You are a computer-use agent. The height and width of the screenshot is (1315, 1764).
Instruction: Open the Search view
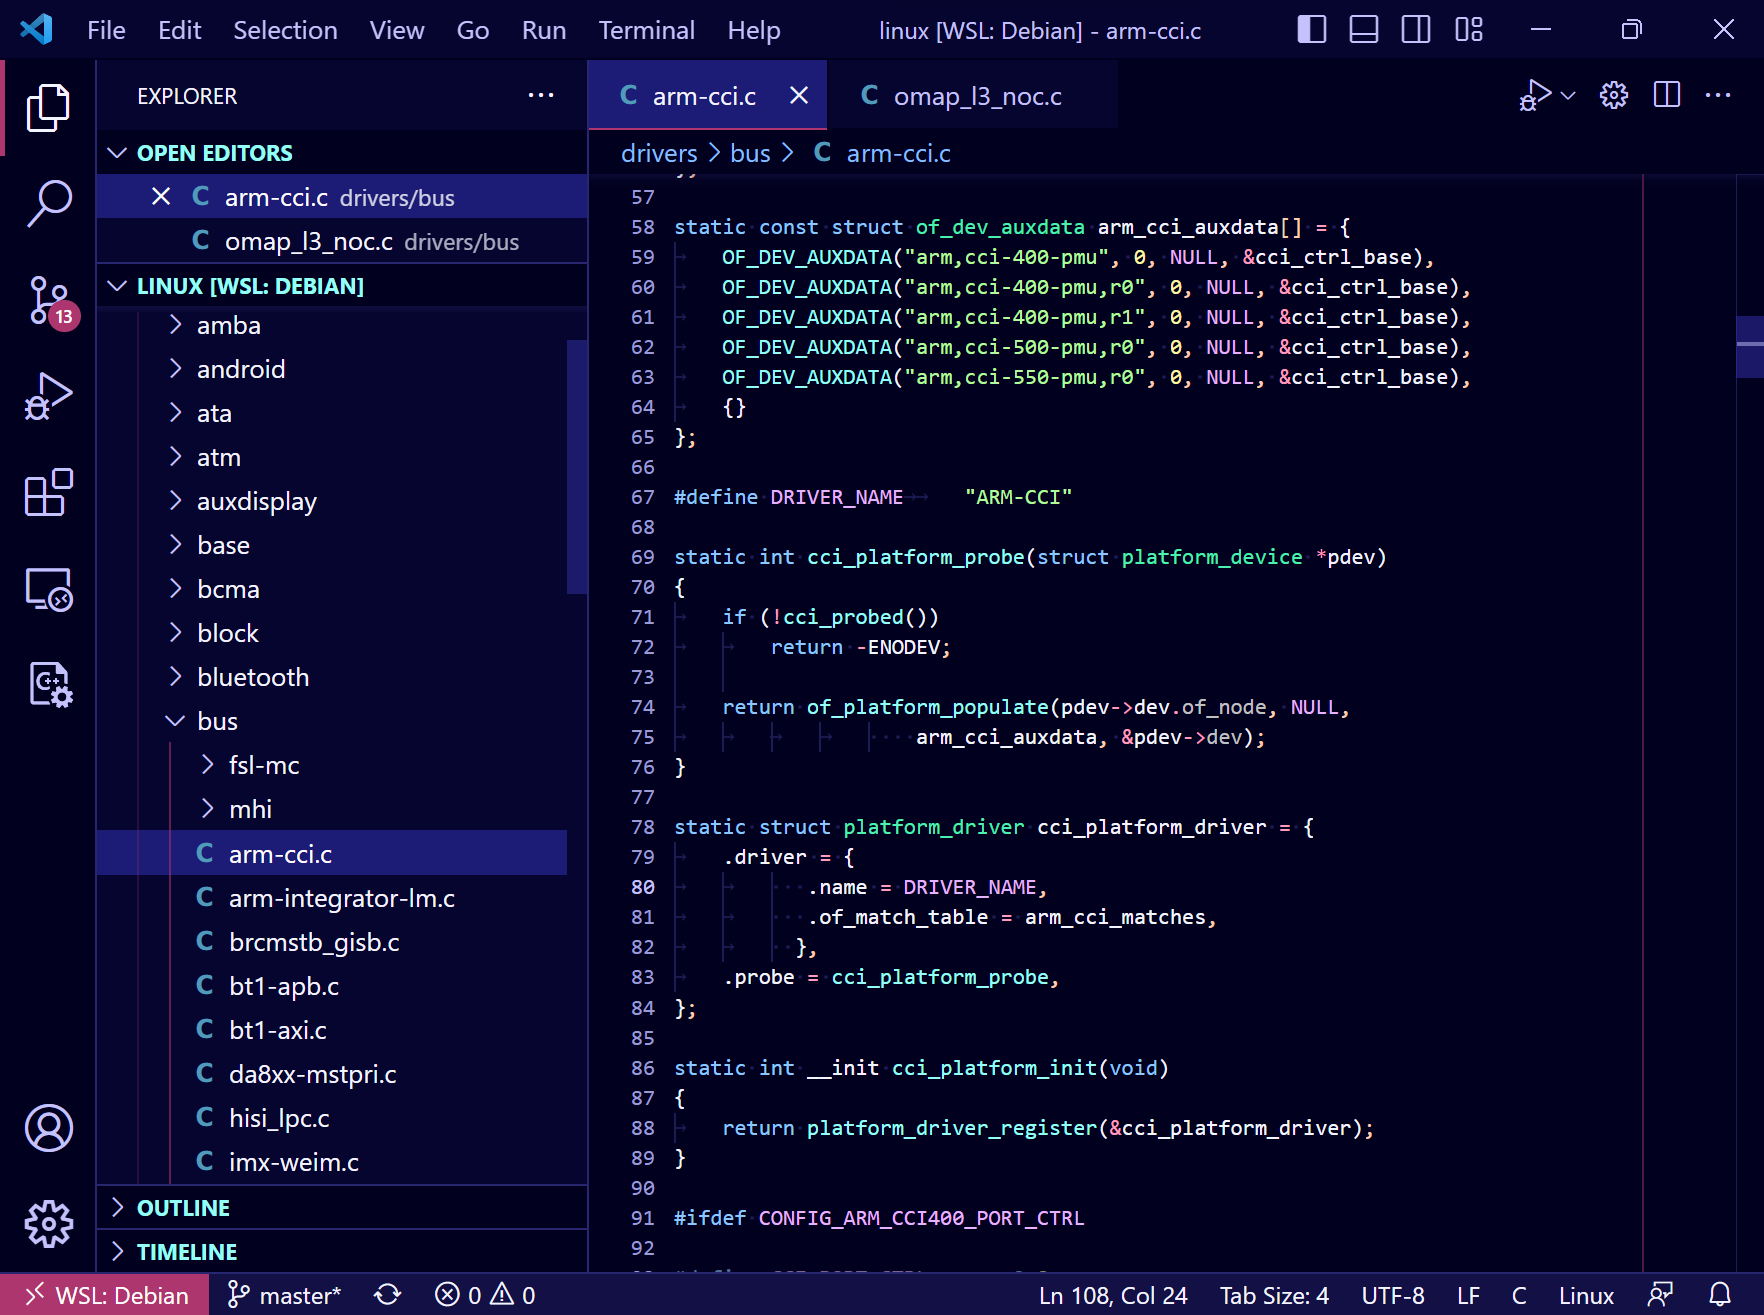(48, 203)
